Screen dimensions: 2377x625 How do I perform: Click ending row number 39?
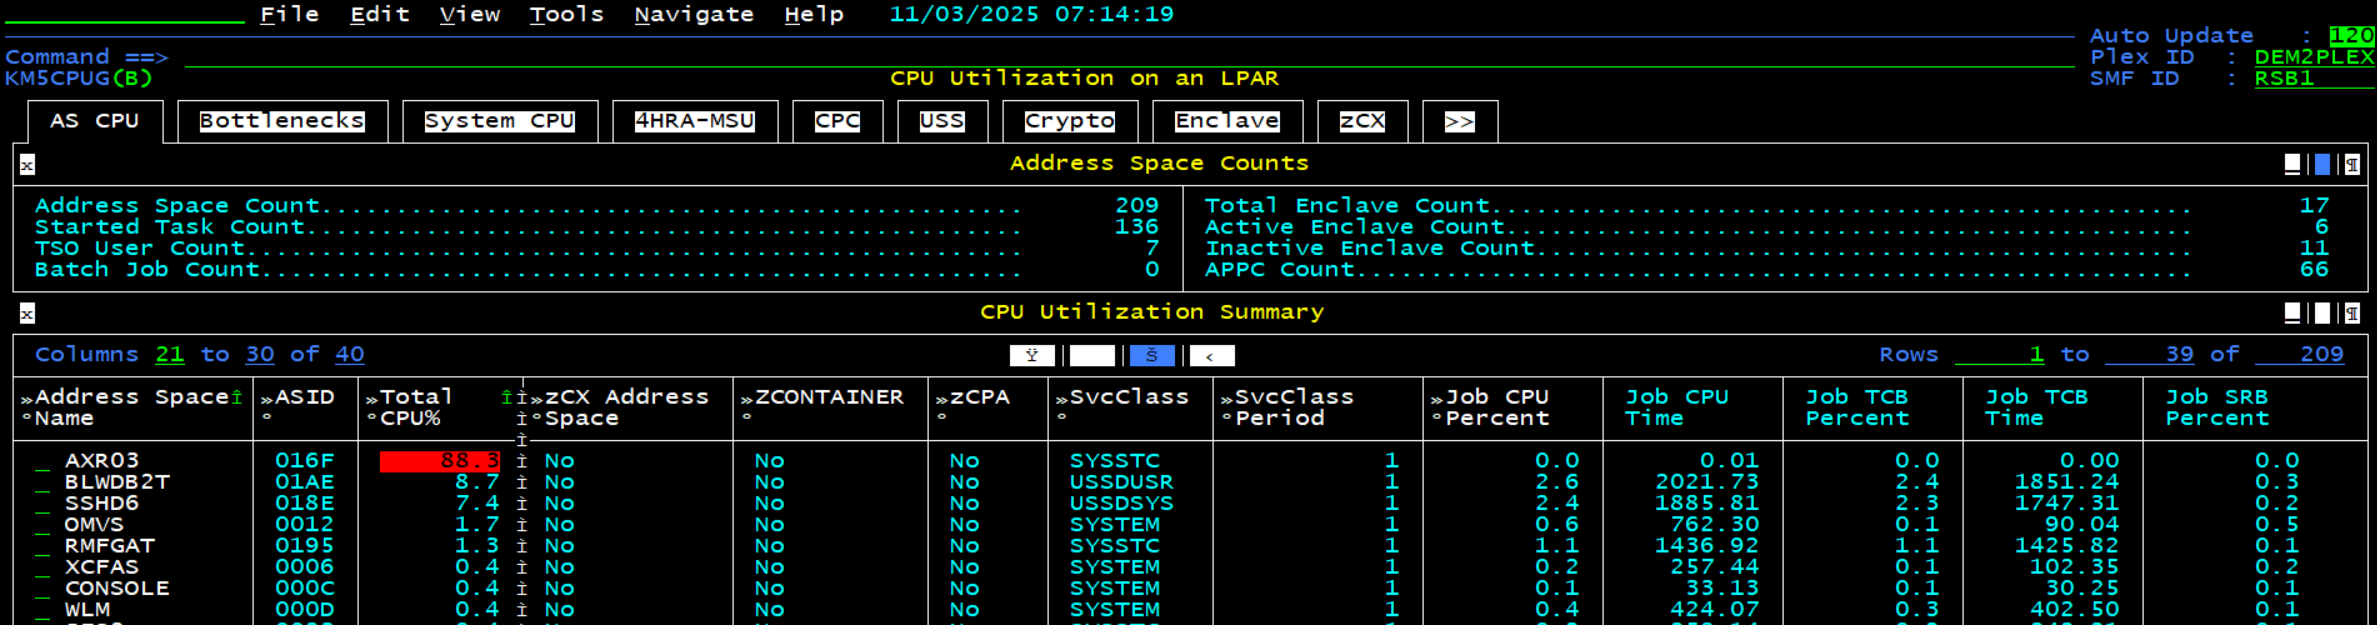[2150, 354]
